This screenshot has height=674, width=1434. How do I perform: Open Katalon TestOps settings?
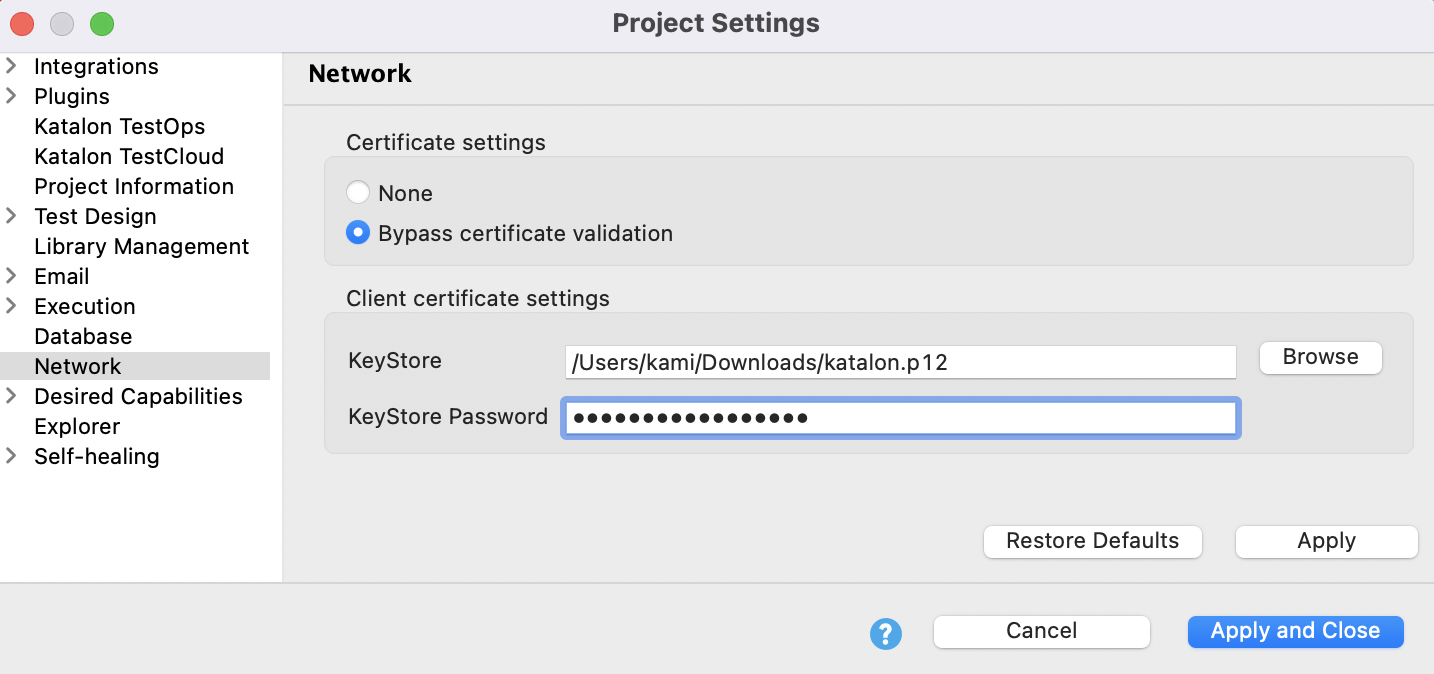click(x=119, y=126)
